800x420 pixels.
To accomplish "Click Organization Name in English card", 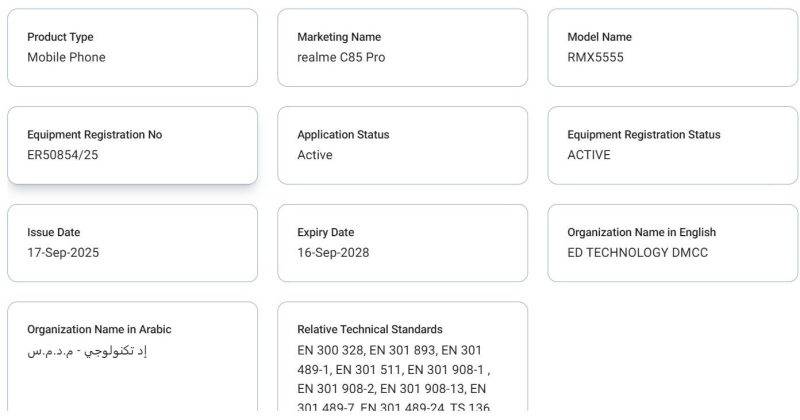I will [672, 243].
